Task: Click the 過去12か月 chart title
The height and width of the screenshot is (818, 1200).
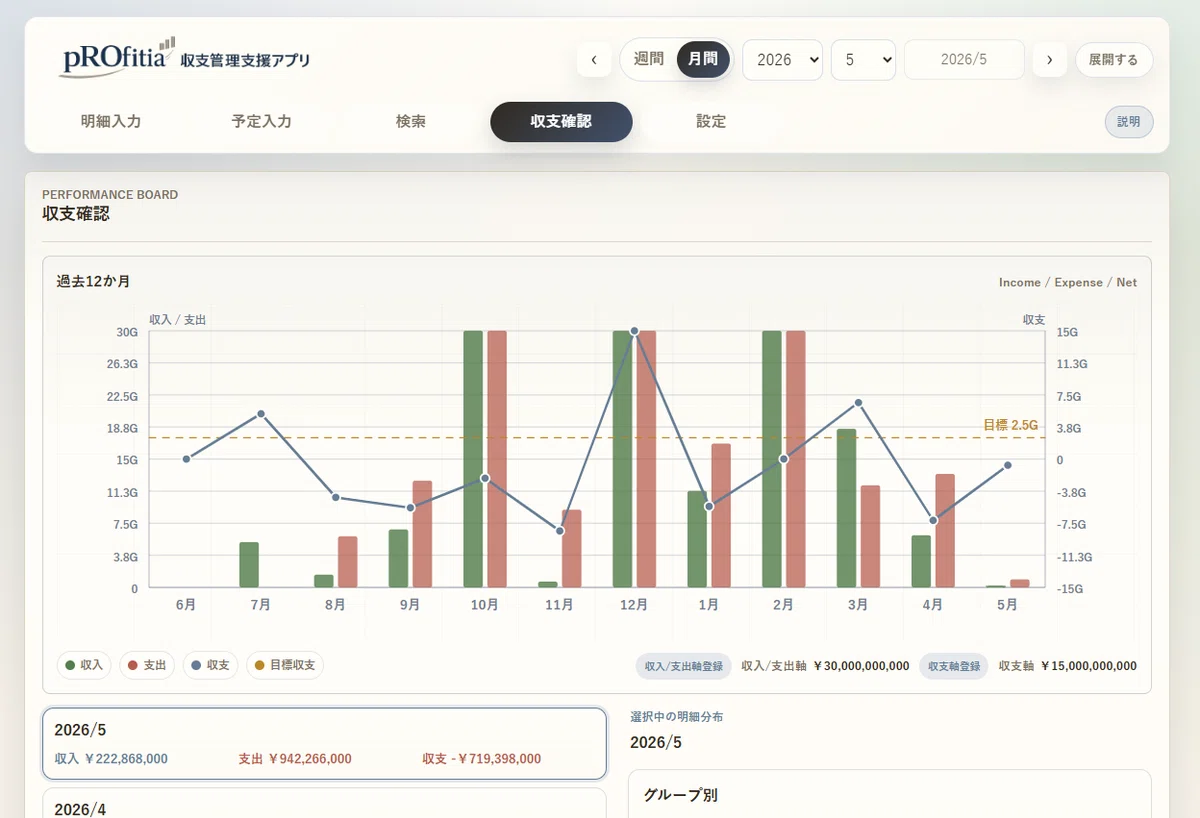Action: coord(93,282)
